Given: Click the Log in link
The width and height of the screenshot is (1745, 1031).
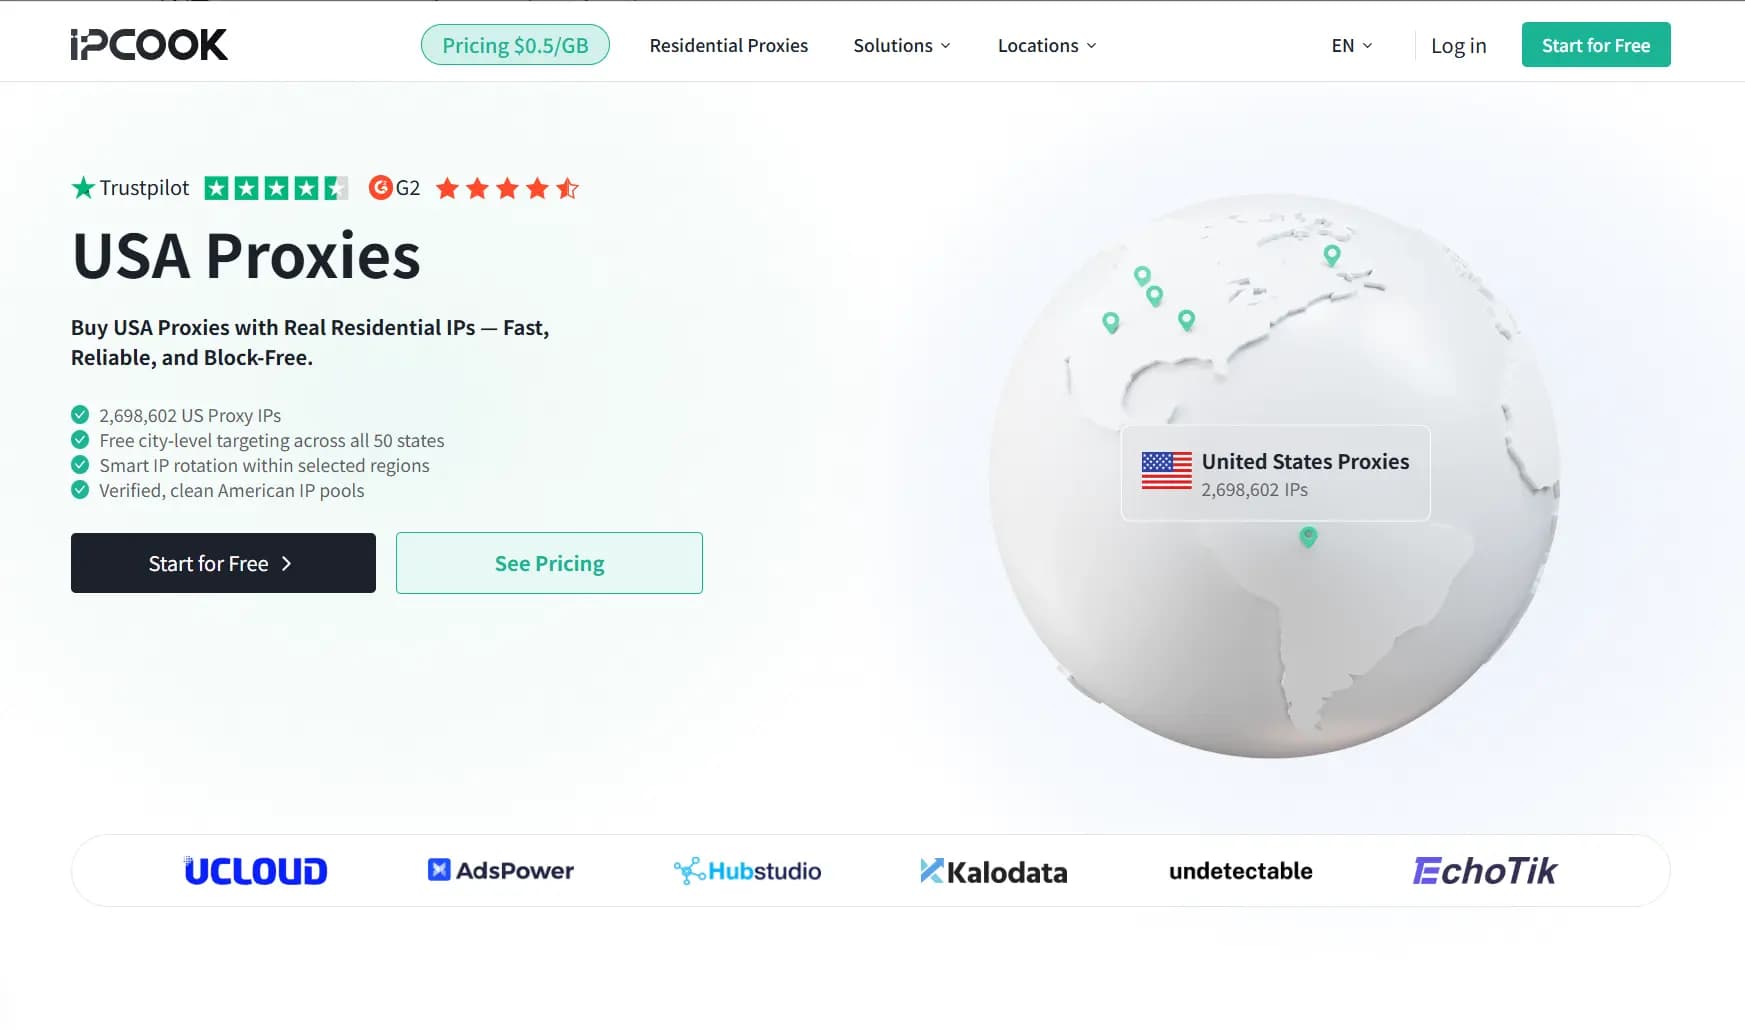Looking at the screenshot, I should 1458,46.
